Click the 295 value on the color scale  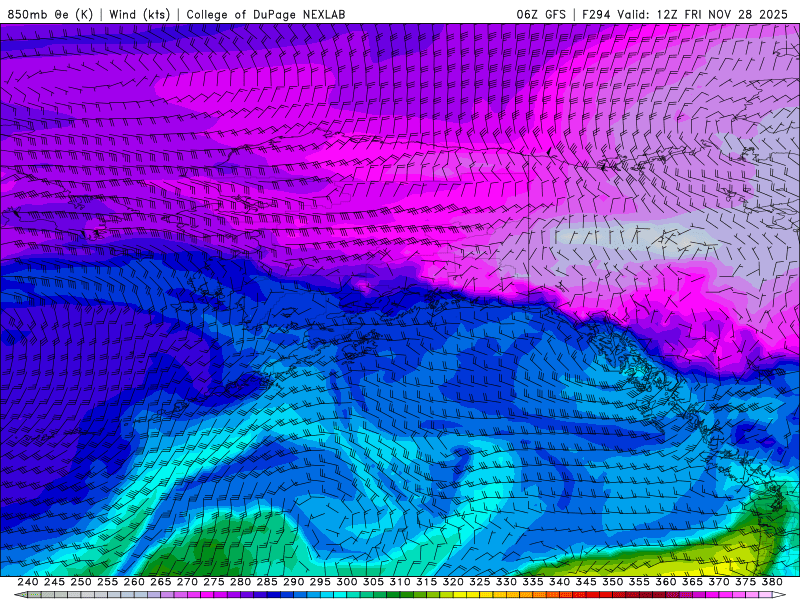click(319, 582)
